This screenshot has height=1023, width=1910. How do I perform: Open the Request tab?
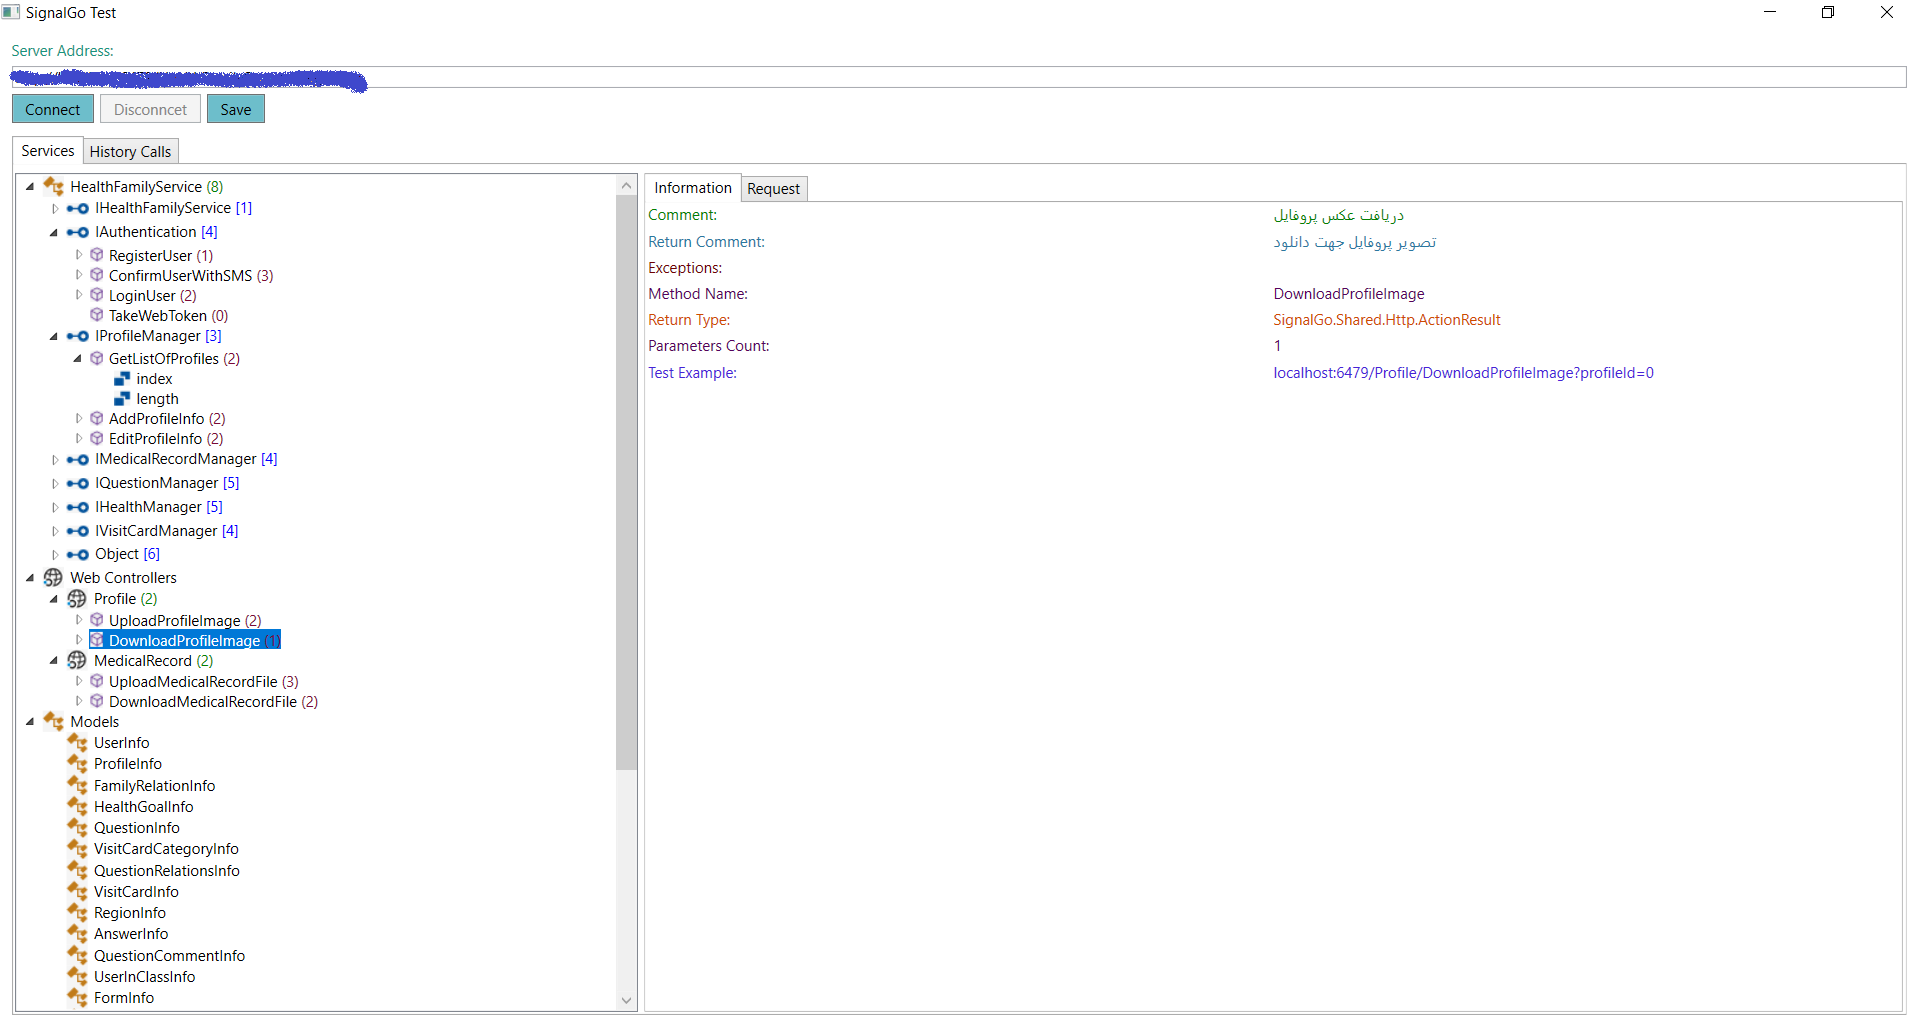click(x=773, y=189)
